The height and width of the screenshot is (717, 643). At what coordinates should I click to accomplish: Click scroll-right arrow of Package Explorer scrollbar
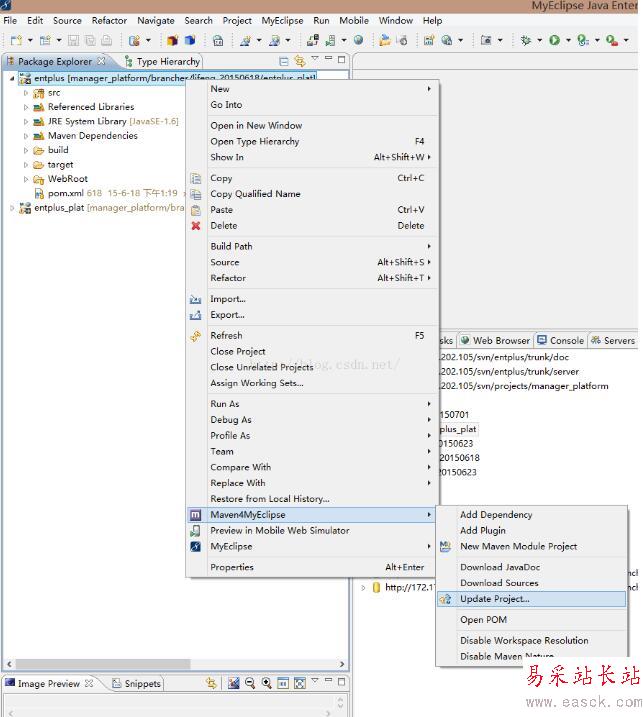tap(342, 664)
